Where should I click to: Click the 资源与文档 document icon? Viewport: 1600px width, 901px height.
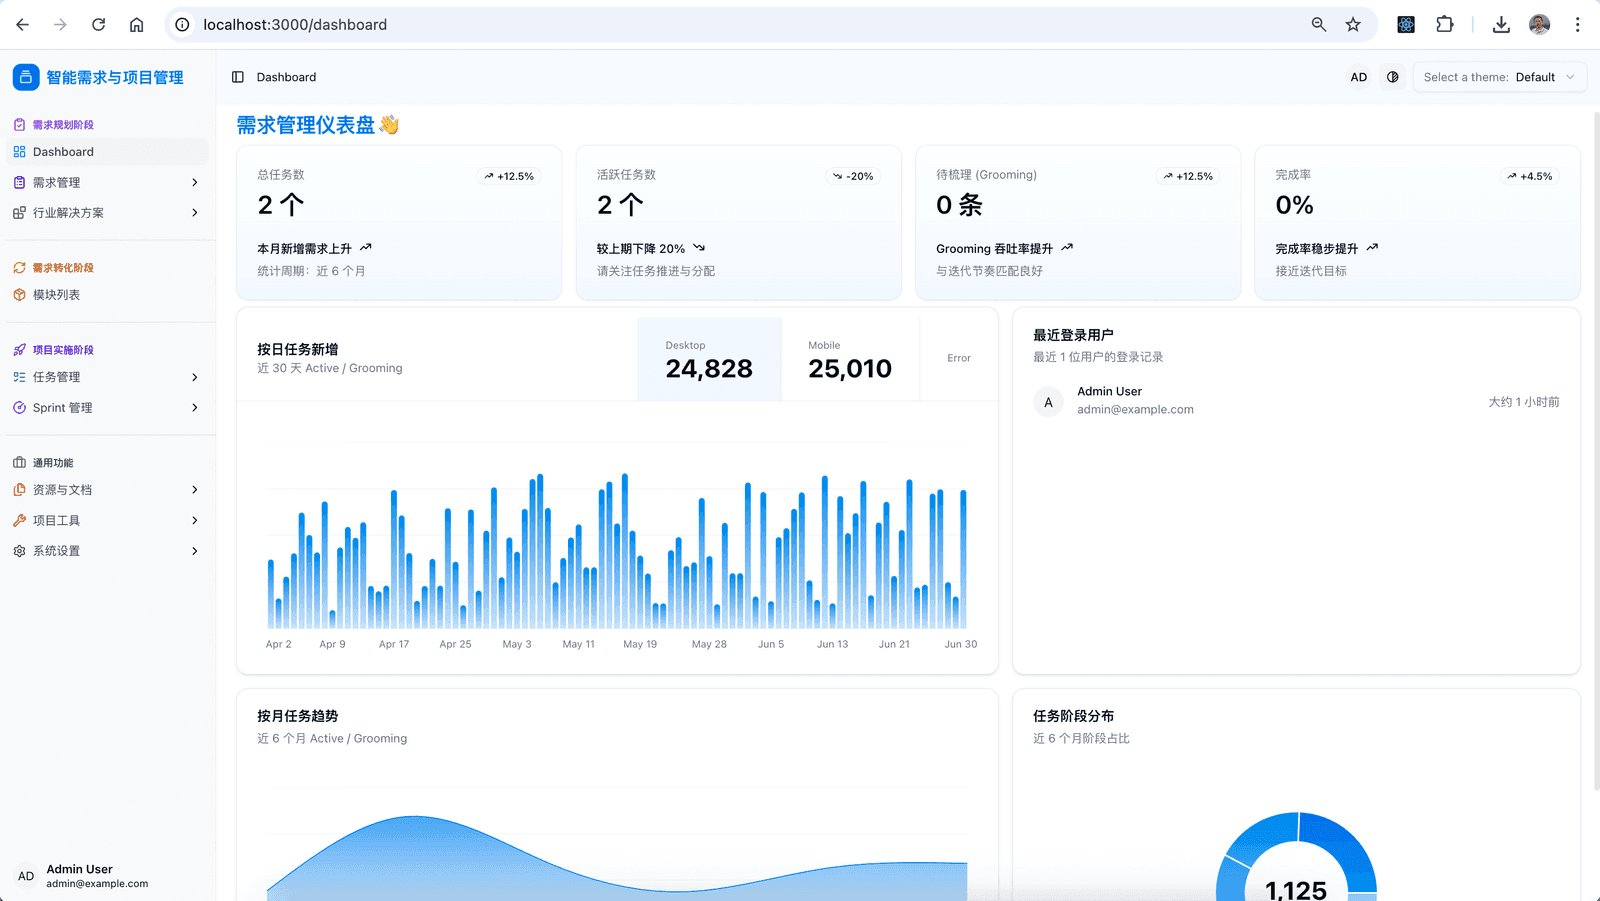tap(19, 489)
